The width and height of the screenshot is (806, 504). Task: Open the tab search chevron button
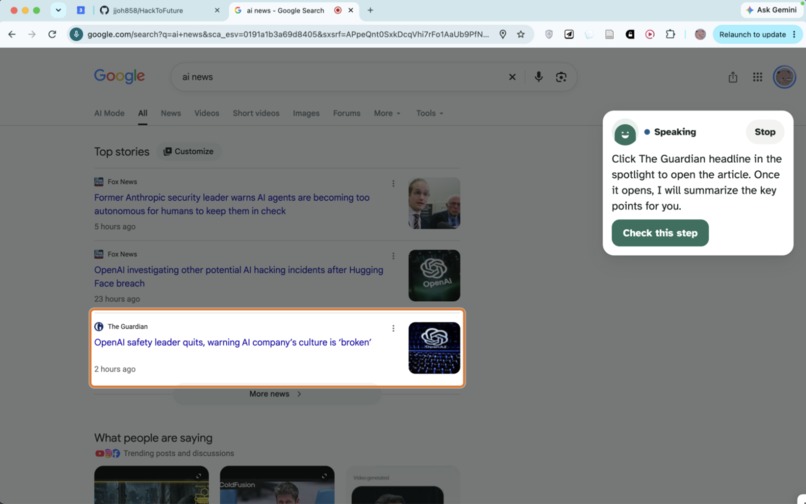pos(58,10)
